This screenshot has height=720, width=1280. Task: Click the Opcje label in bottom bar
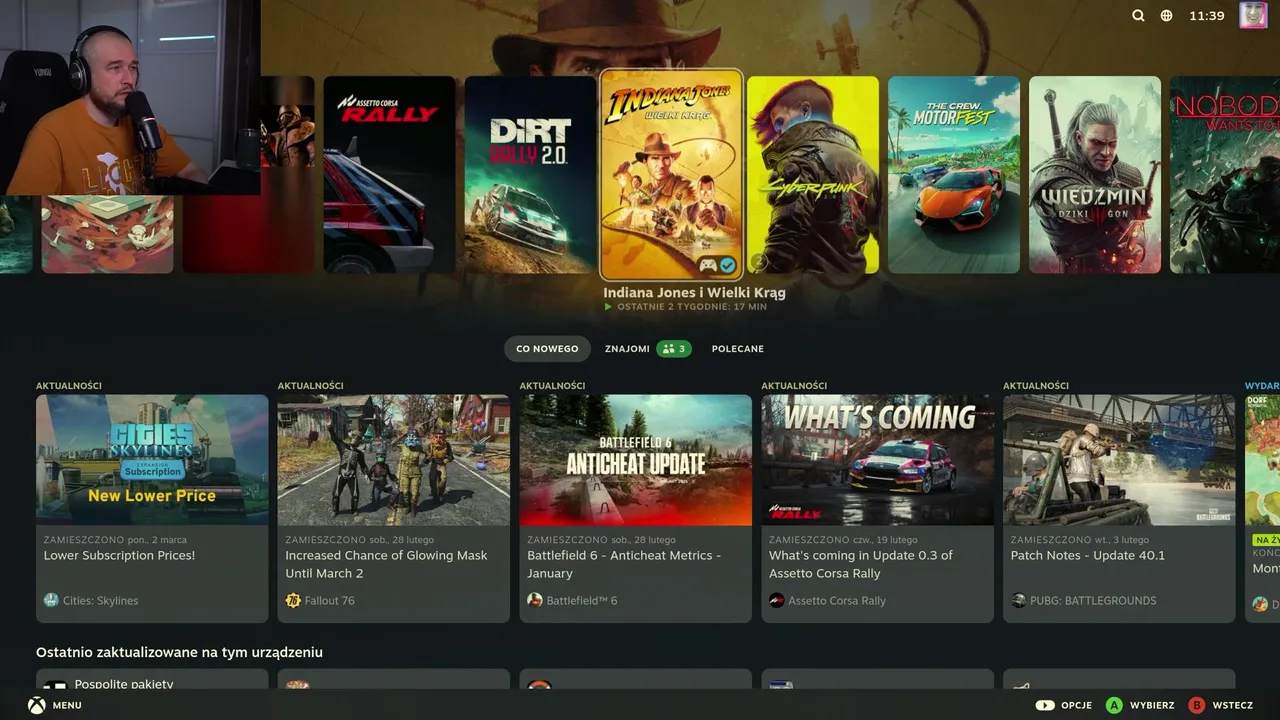point(1076,705)
